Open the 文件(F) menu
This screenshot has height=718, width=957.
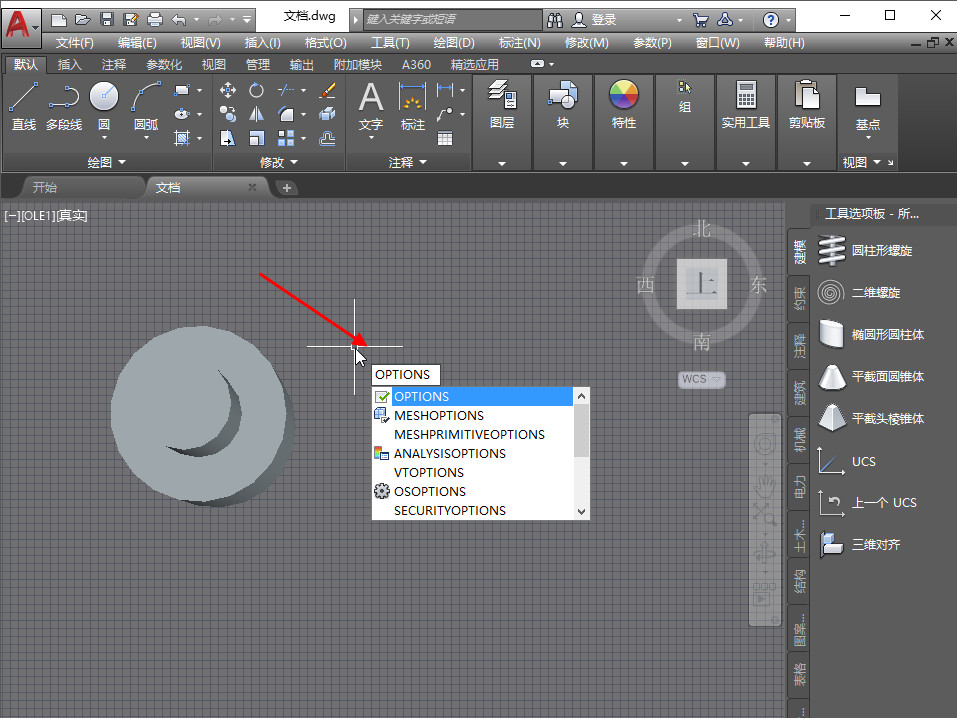click(74, 43)
